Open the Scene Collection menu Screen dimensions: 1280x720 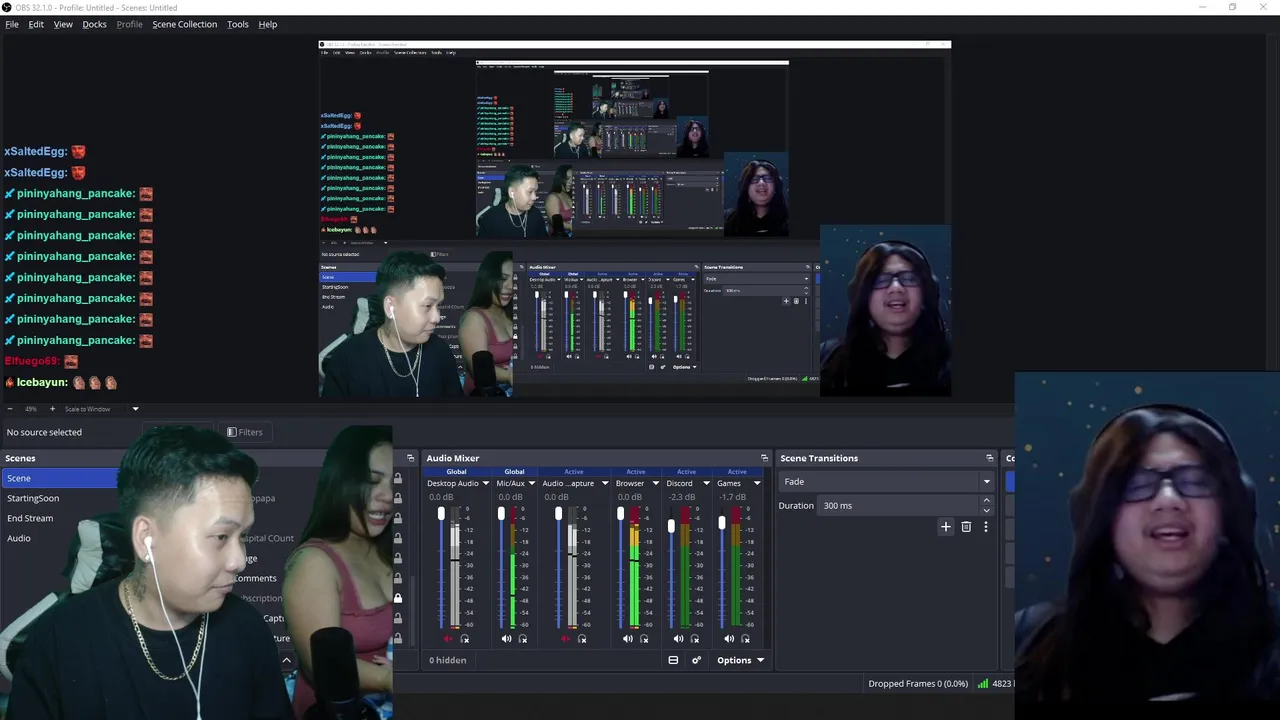[184, 24]
